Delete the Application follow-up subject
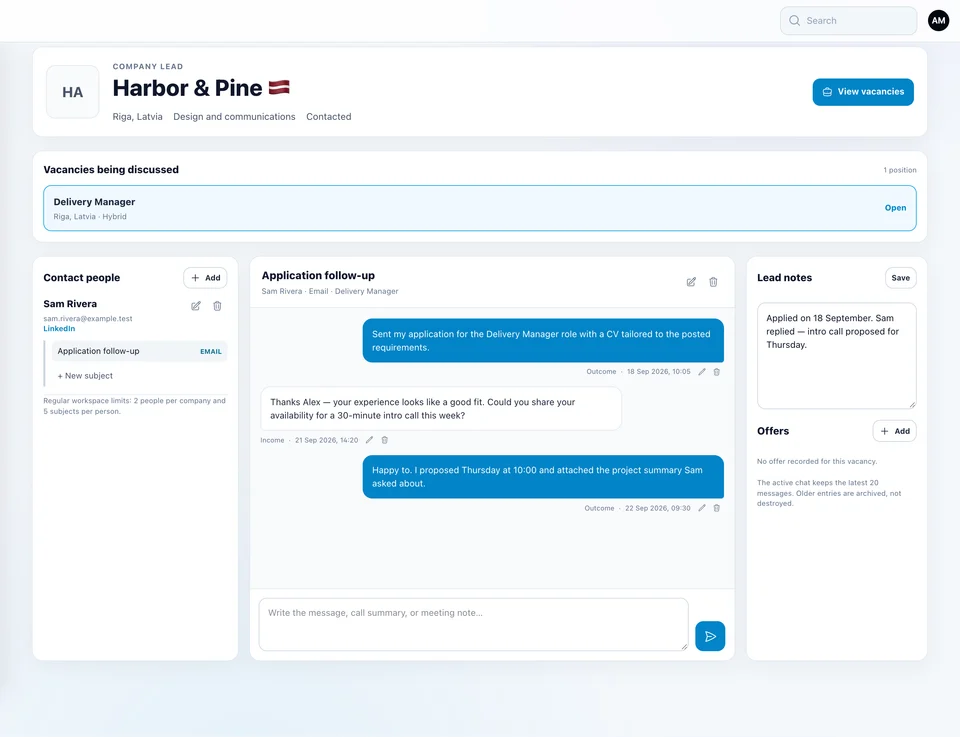The width and height of the screenshot is (960, 737). tap(713, 282)
